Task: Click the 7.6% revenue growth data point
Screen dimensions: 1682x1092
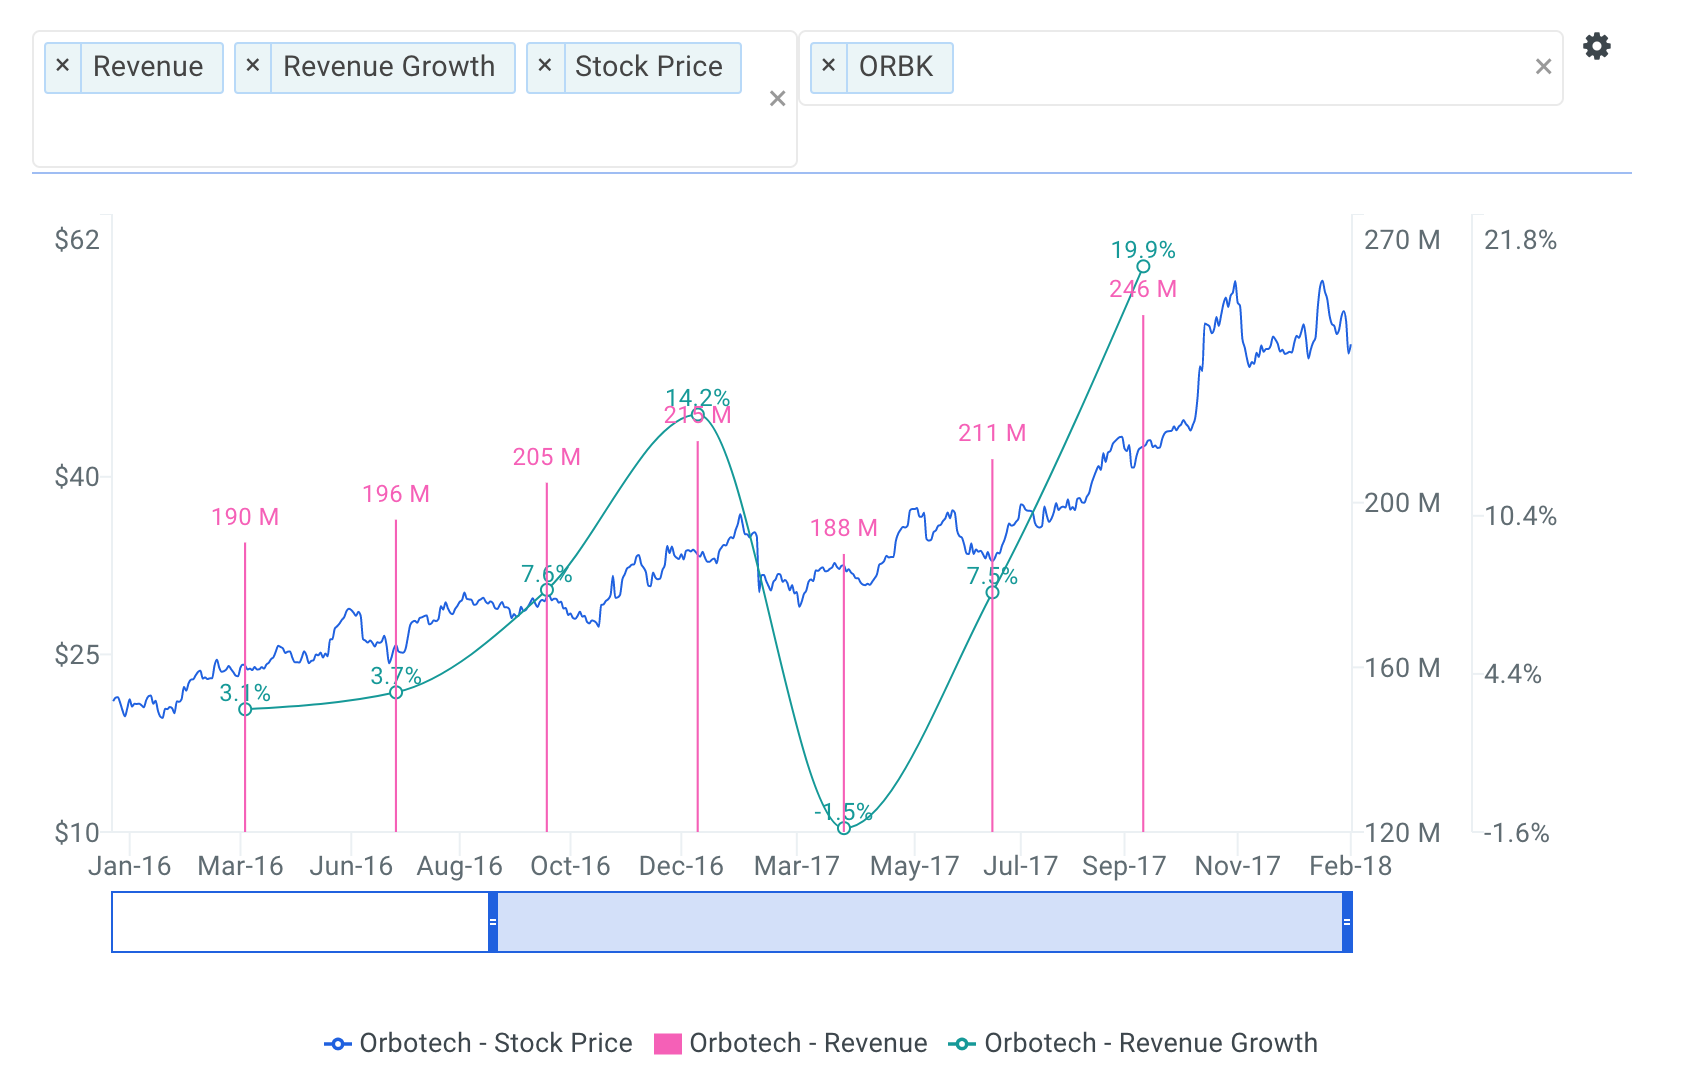Action: click(x=547, y=590)
